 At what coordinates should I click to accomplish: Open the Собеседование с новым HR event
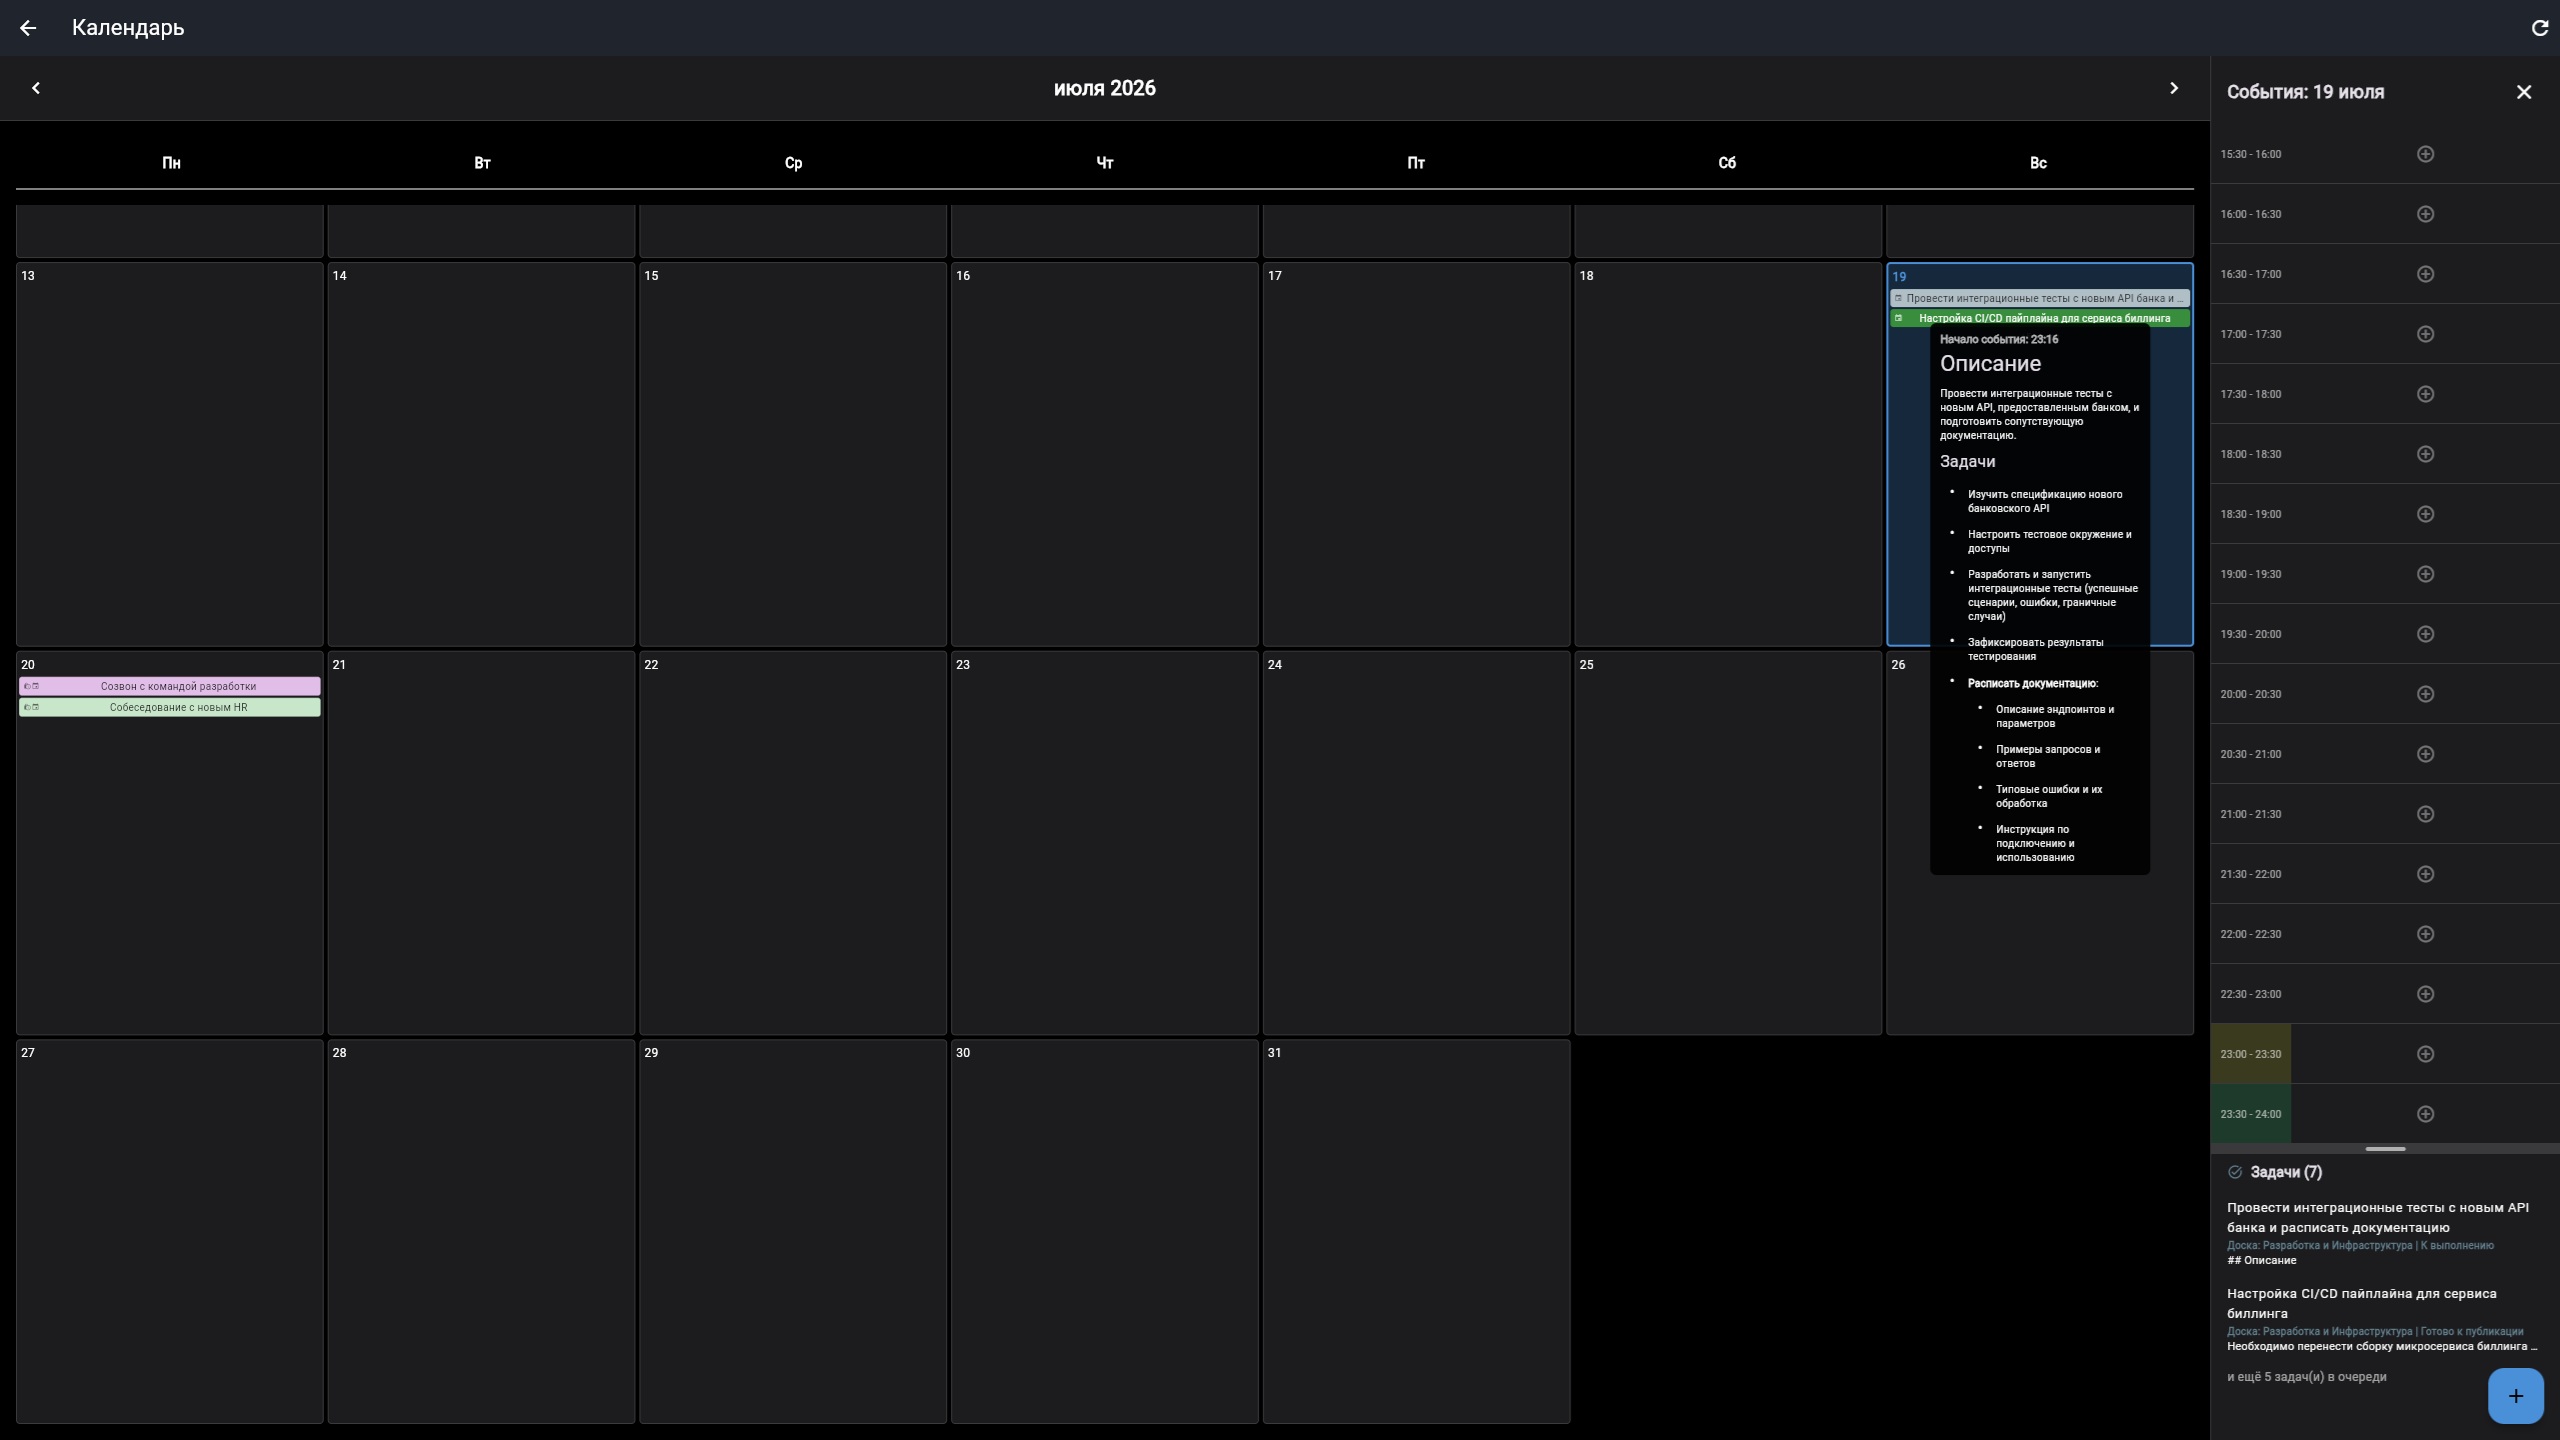170,707
